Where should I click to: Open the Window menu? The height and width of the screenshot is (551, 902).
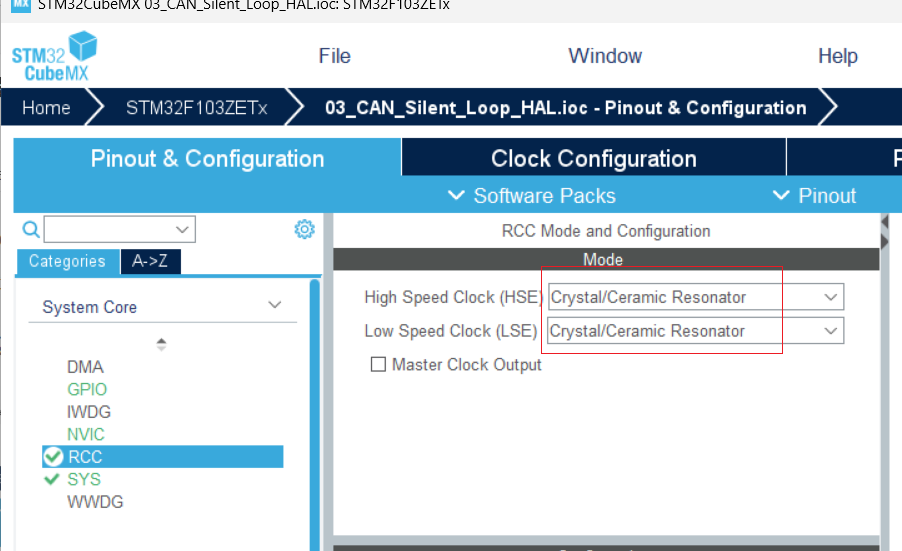pos(605,56)
